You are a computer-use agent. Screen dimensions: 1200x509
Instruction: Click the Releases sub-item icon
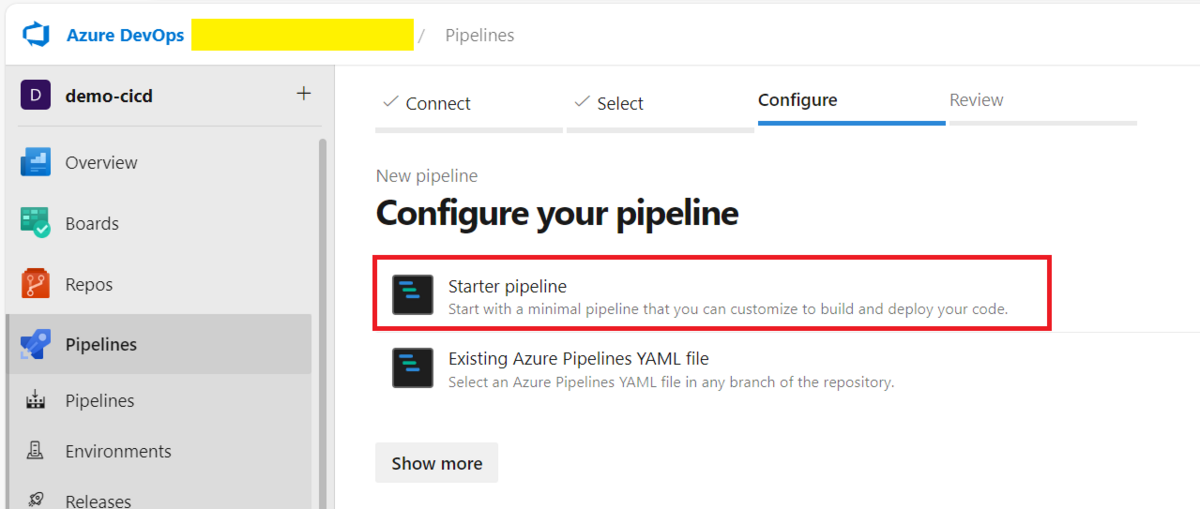[x=36, y=499]
